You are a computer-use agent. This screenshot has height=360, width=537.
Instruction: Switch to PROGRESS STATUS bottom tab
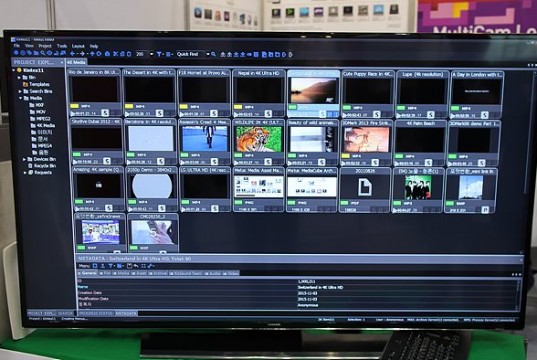[x=96, y=313]
